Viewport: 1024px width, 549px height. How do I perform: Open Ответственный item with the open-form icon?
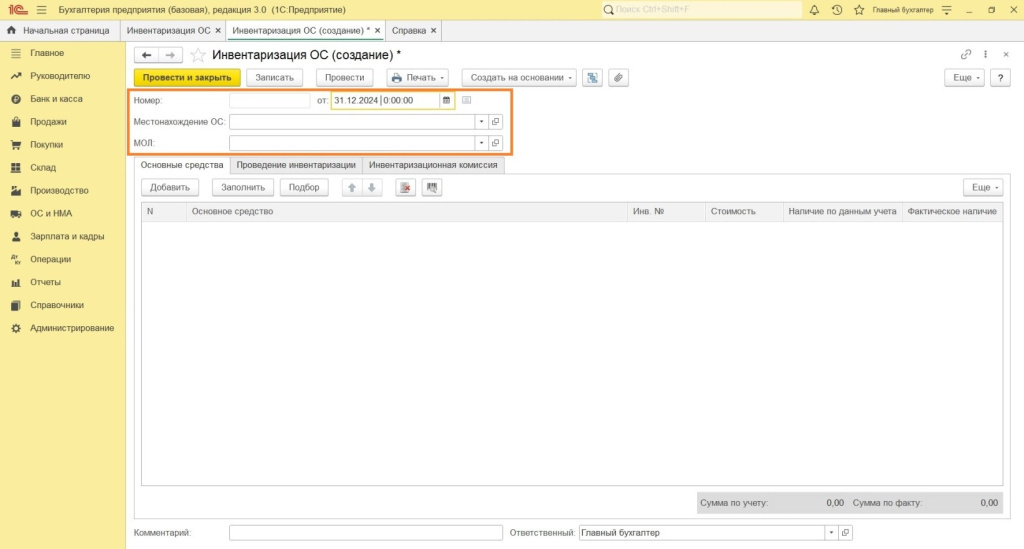click(846, 533)
